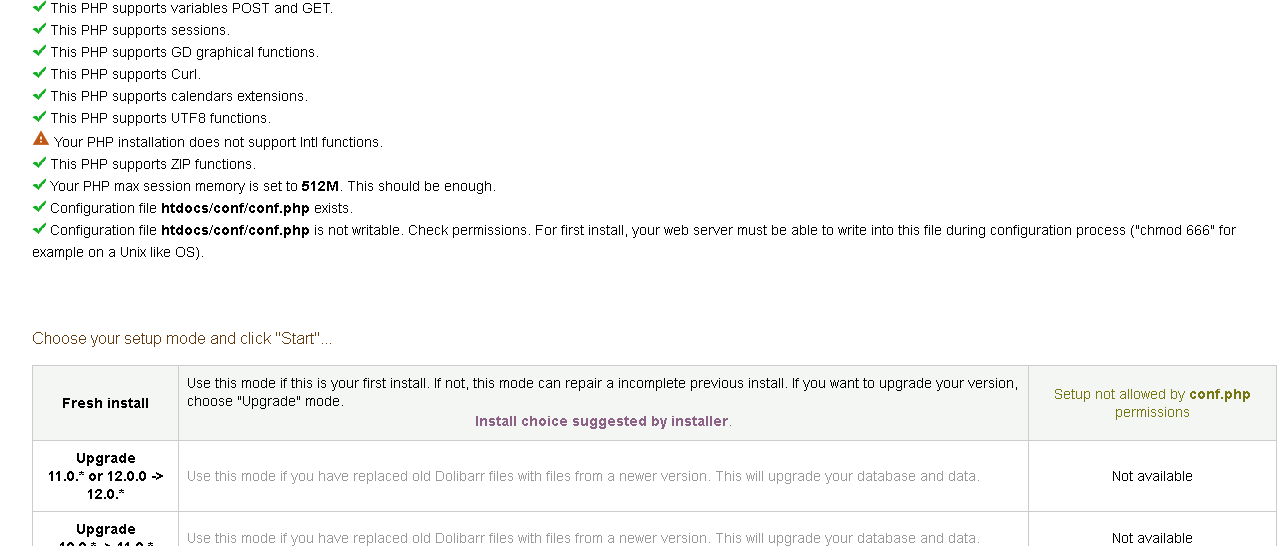Click the 'Choose your setup mode' heading
Viewport: 1283px width, 546px height.
182,339
